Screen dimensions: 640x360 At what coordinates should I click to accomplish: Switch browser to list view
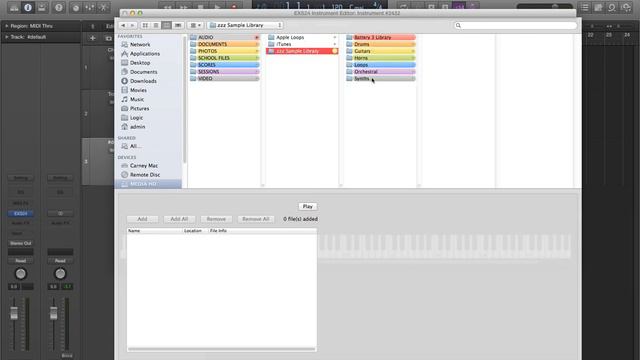(156, 25)
